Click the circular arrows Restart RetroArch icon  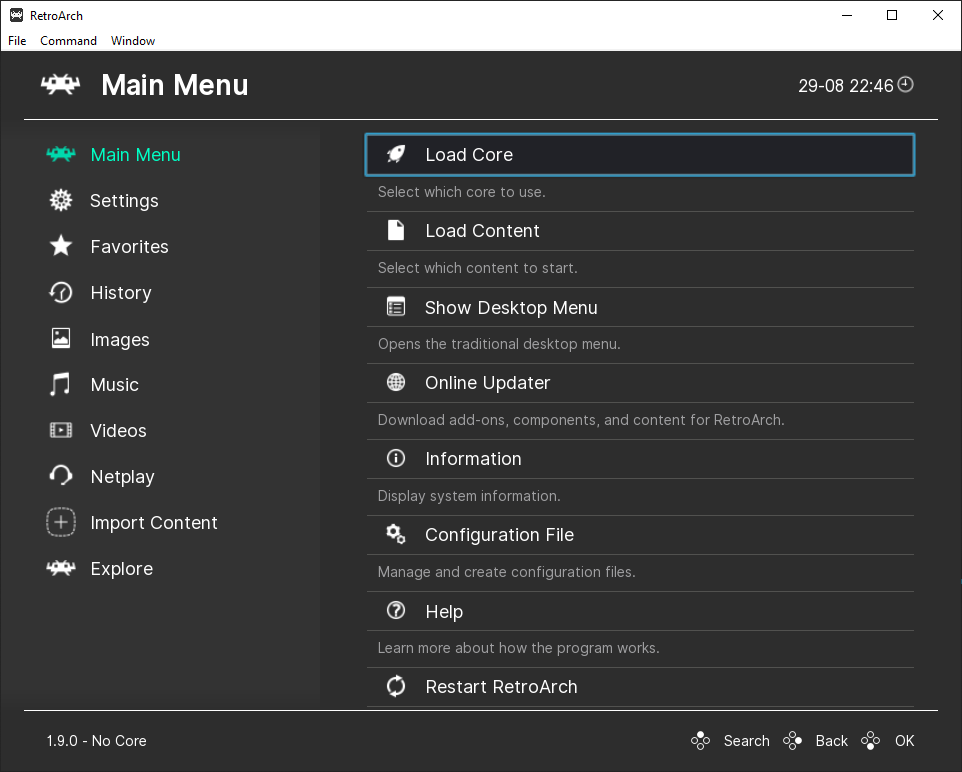(x=396, y=687)
